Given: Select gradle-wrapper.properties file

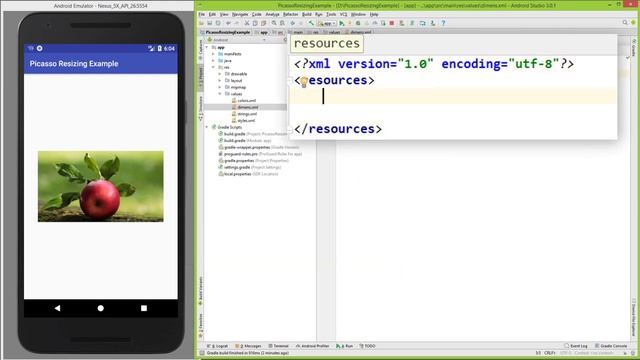Looking at the screenshot, I should (259, 147).
